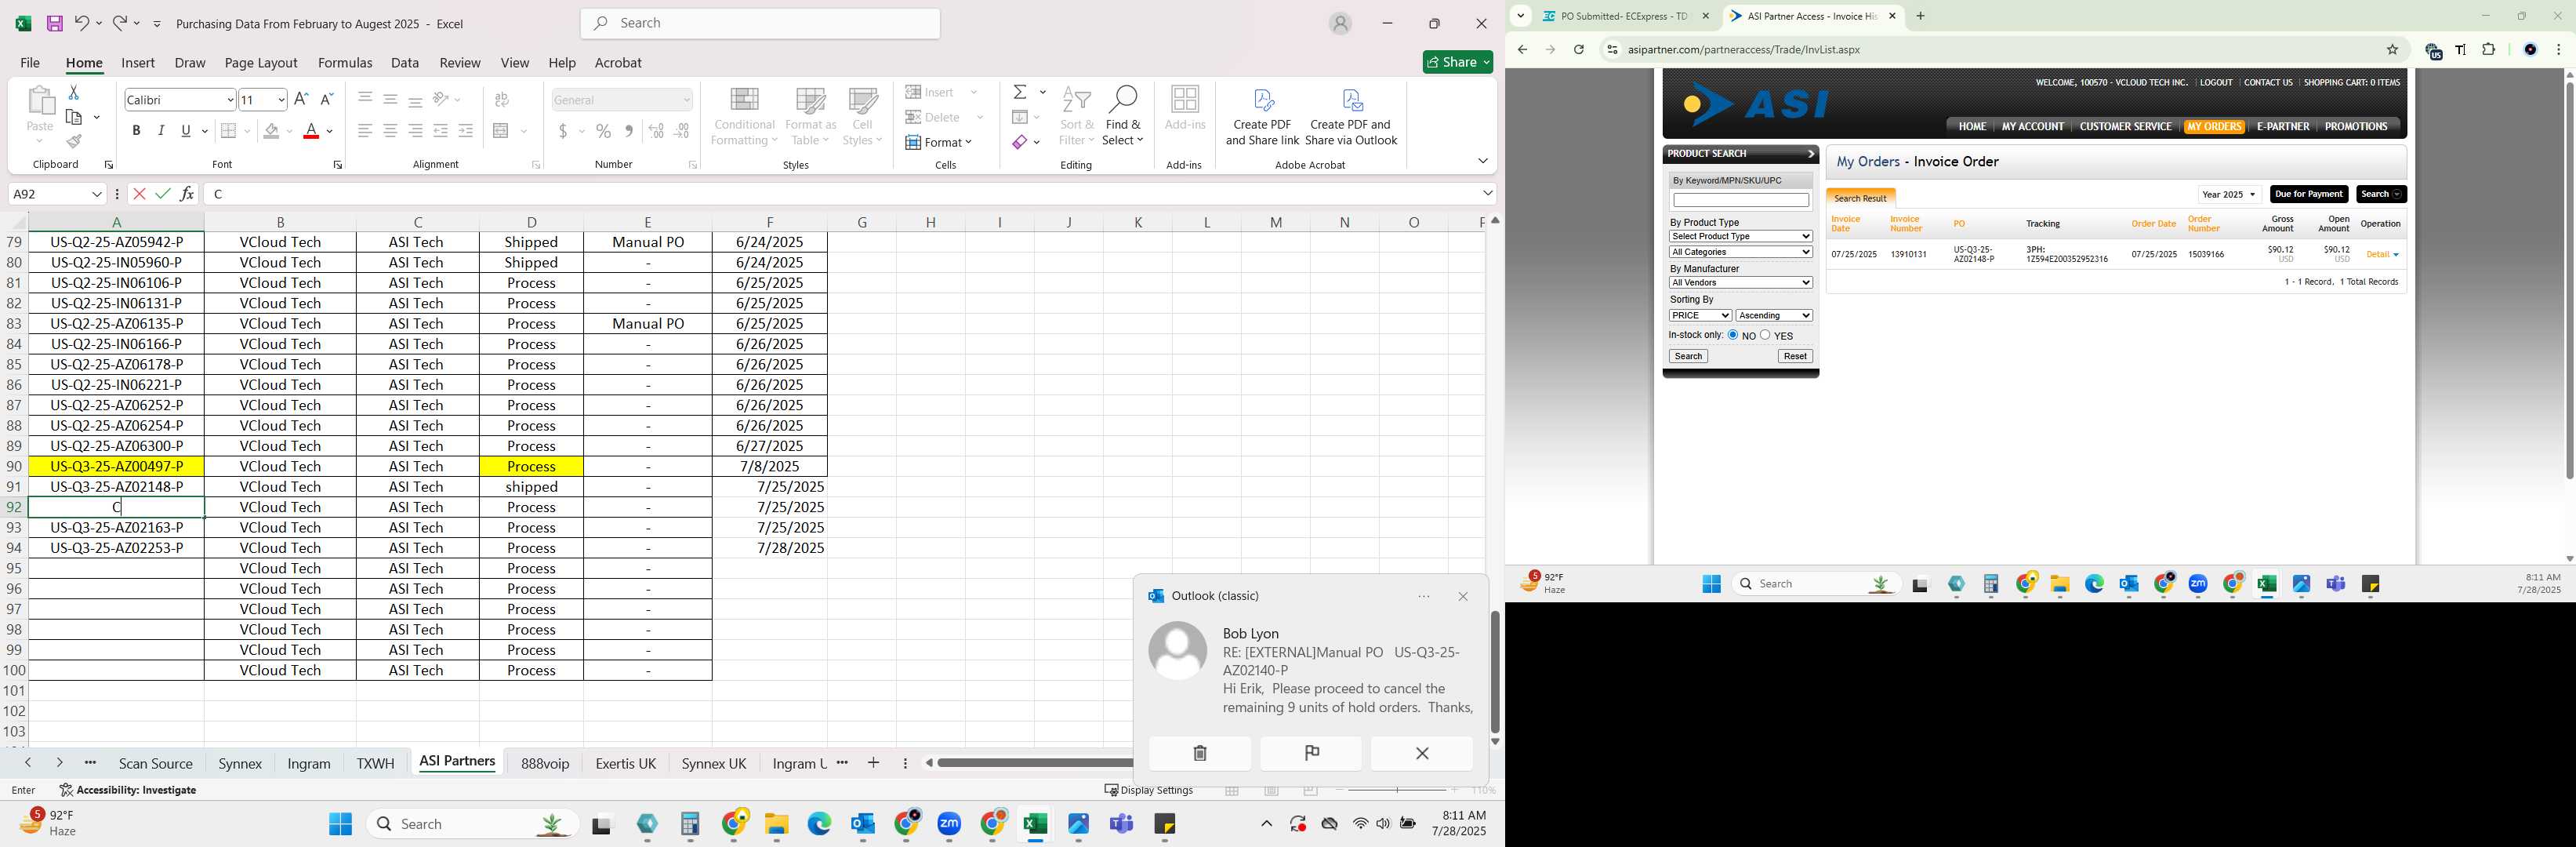
Task: Click the Format Painter brush icon
Action: pos(73,142)
